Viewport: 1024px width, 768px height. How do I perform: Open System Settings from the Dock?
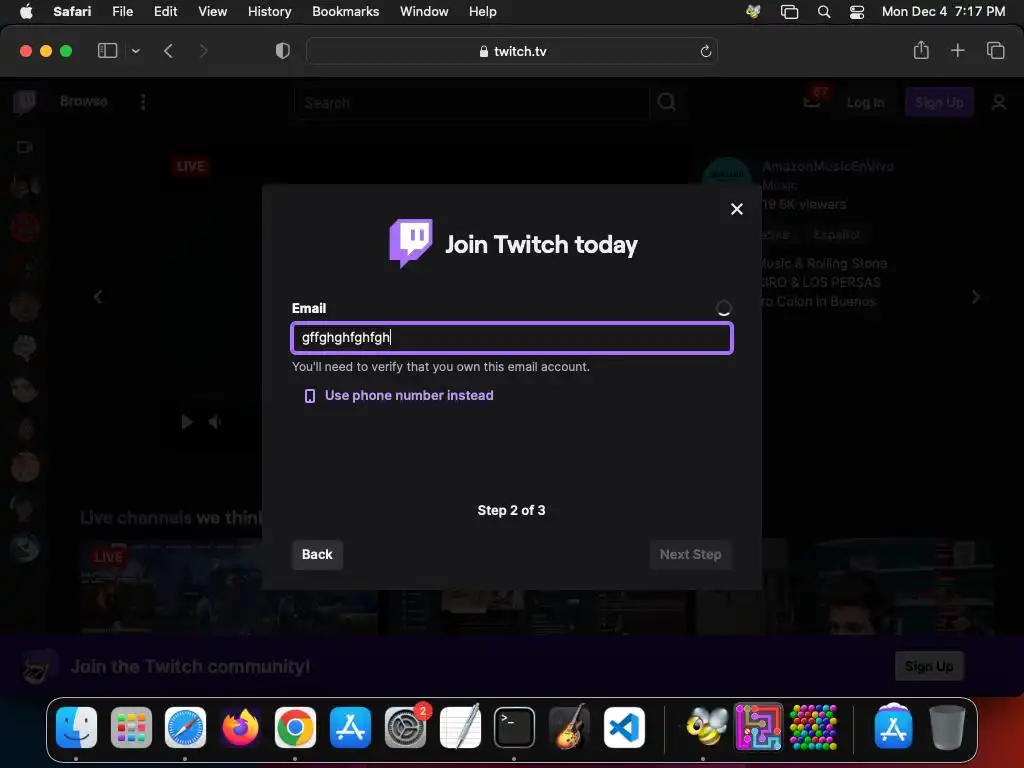[405, 727]
